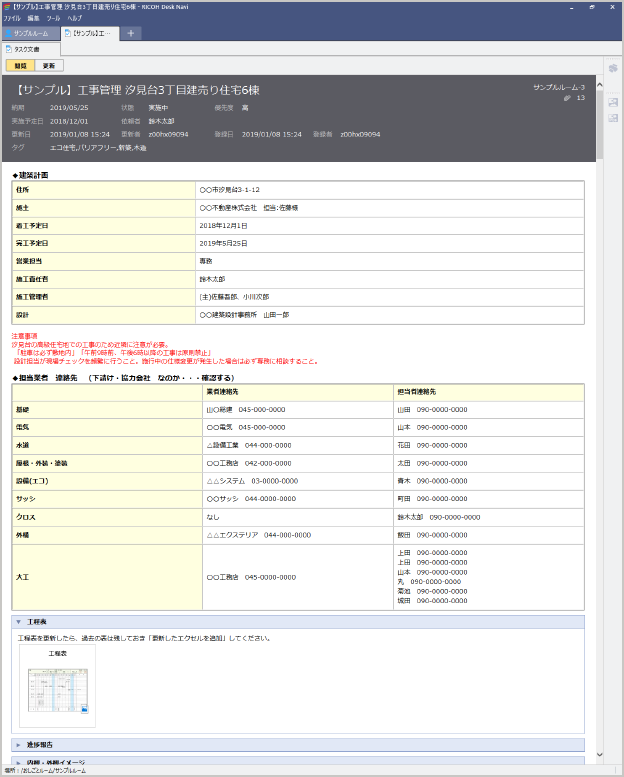Collapse the 工程表 section

[18, 622]
